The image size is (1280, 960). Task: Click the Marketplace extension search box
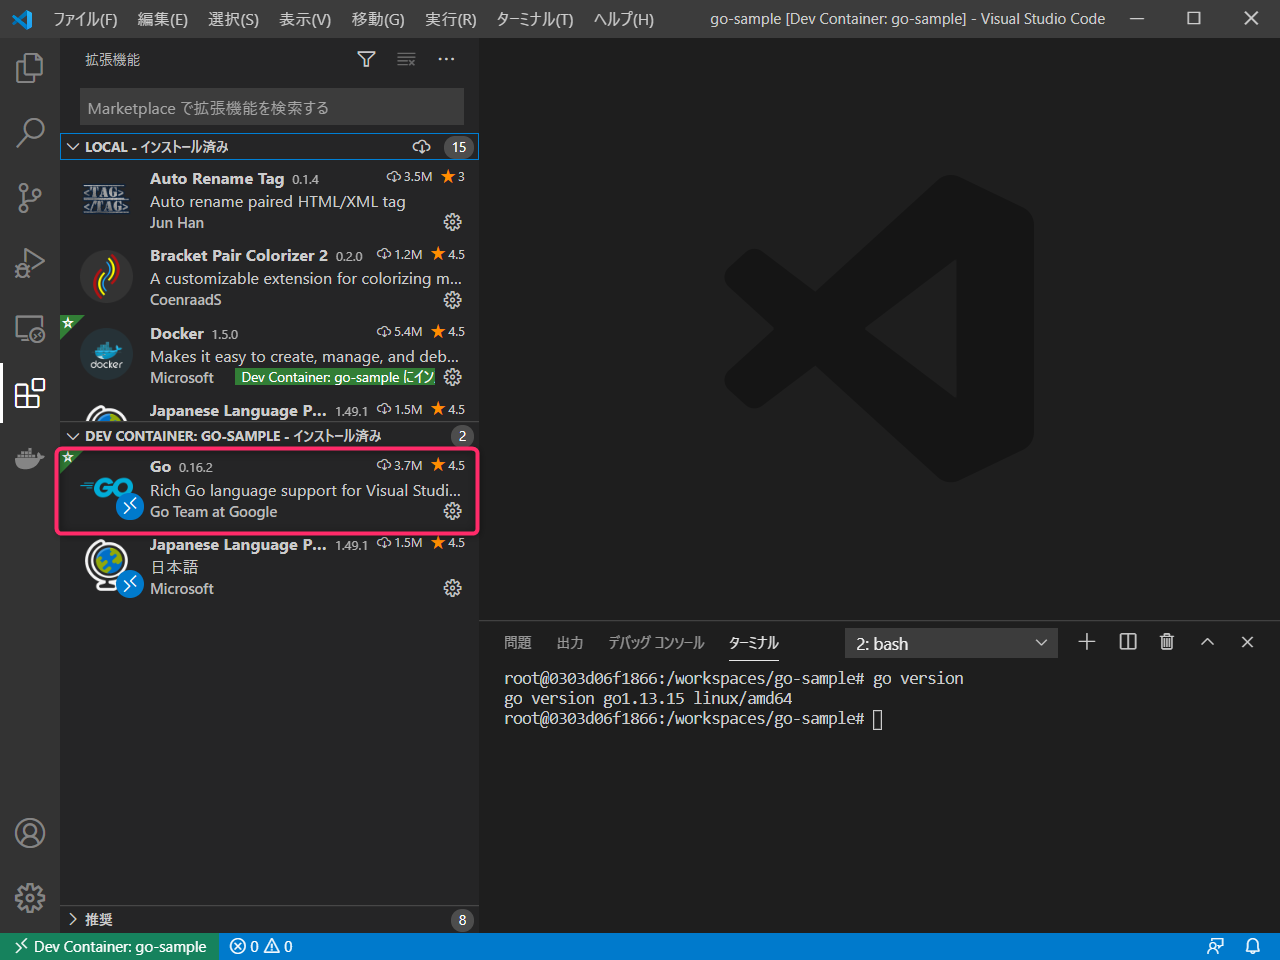pyautogui.click(x=270, y=106)
